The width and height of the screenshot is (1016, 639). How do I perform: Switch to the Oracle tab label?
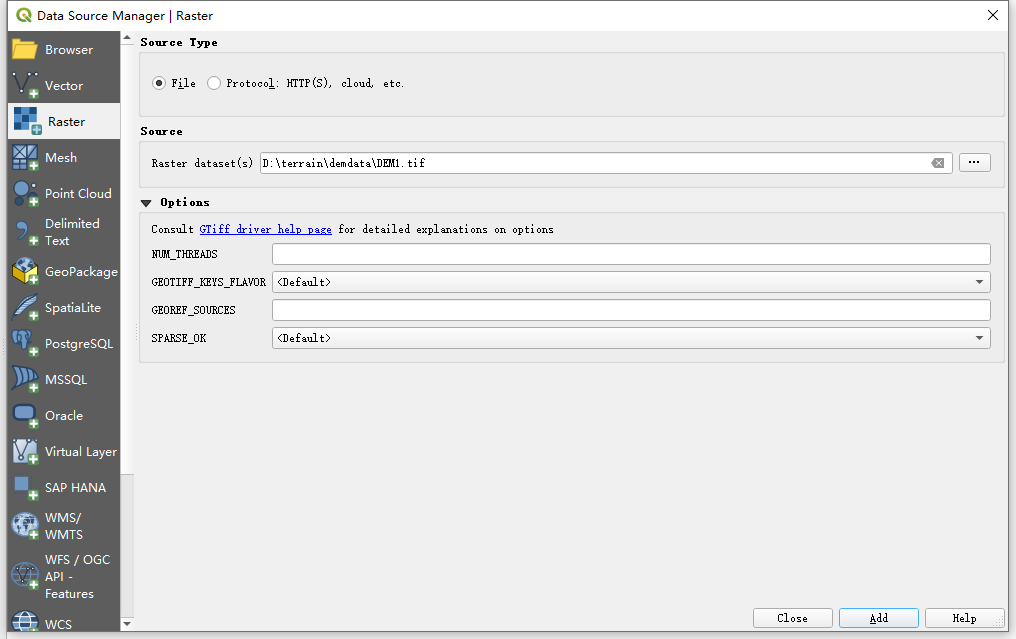(64, 415)
